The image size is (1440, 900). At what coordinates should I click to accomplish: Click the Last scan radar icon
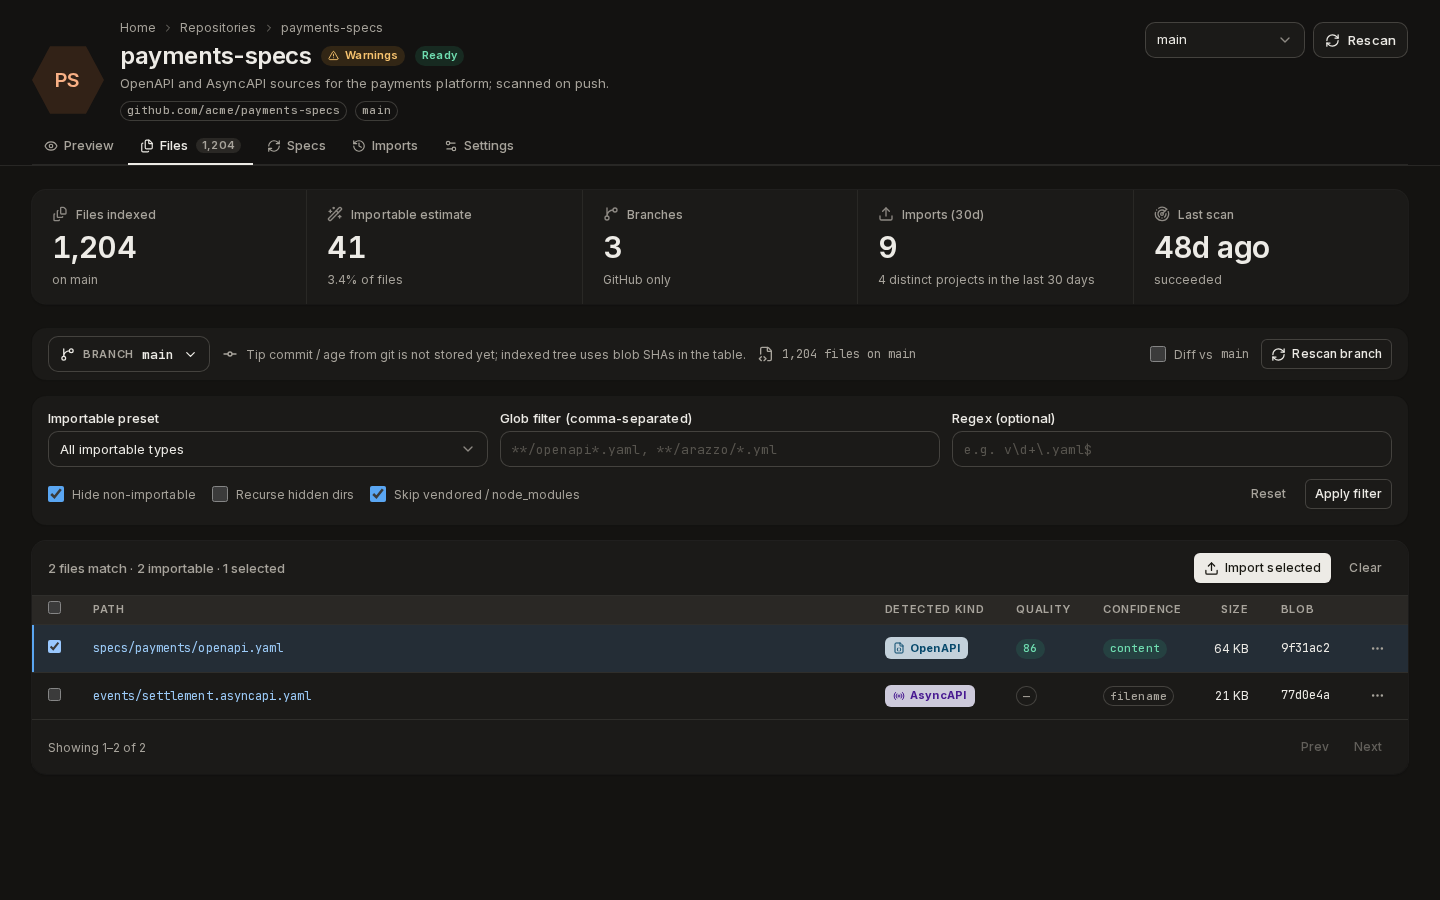1162,214
